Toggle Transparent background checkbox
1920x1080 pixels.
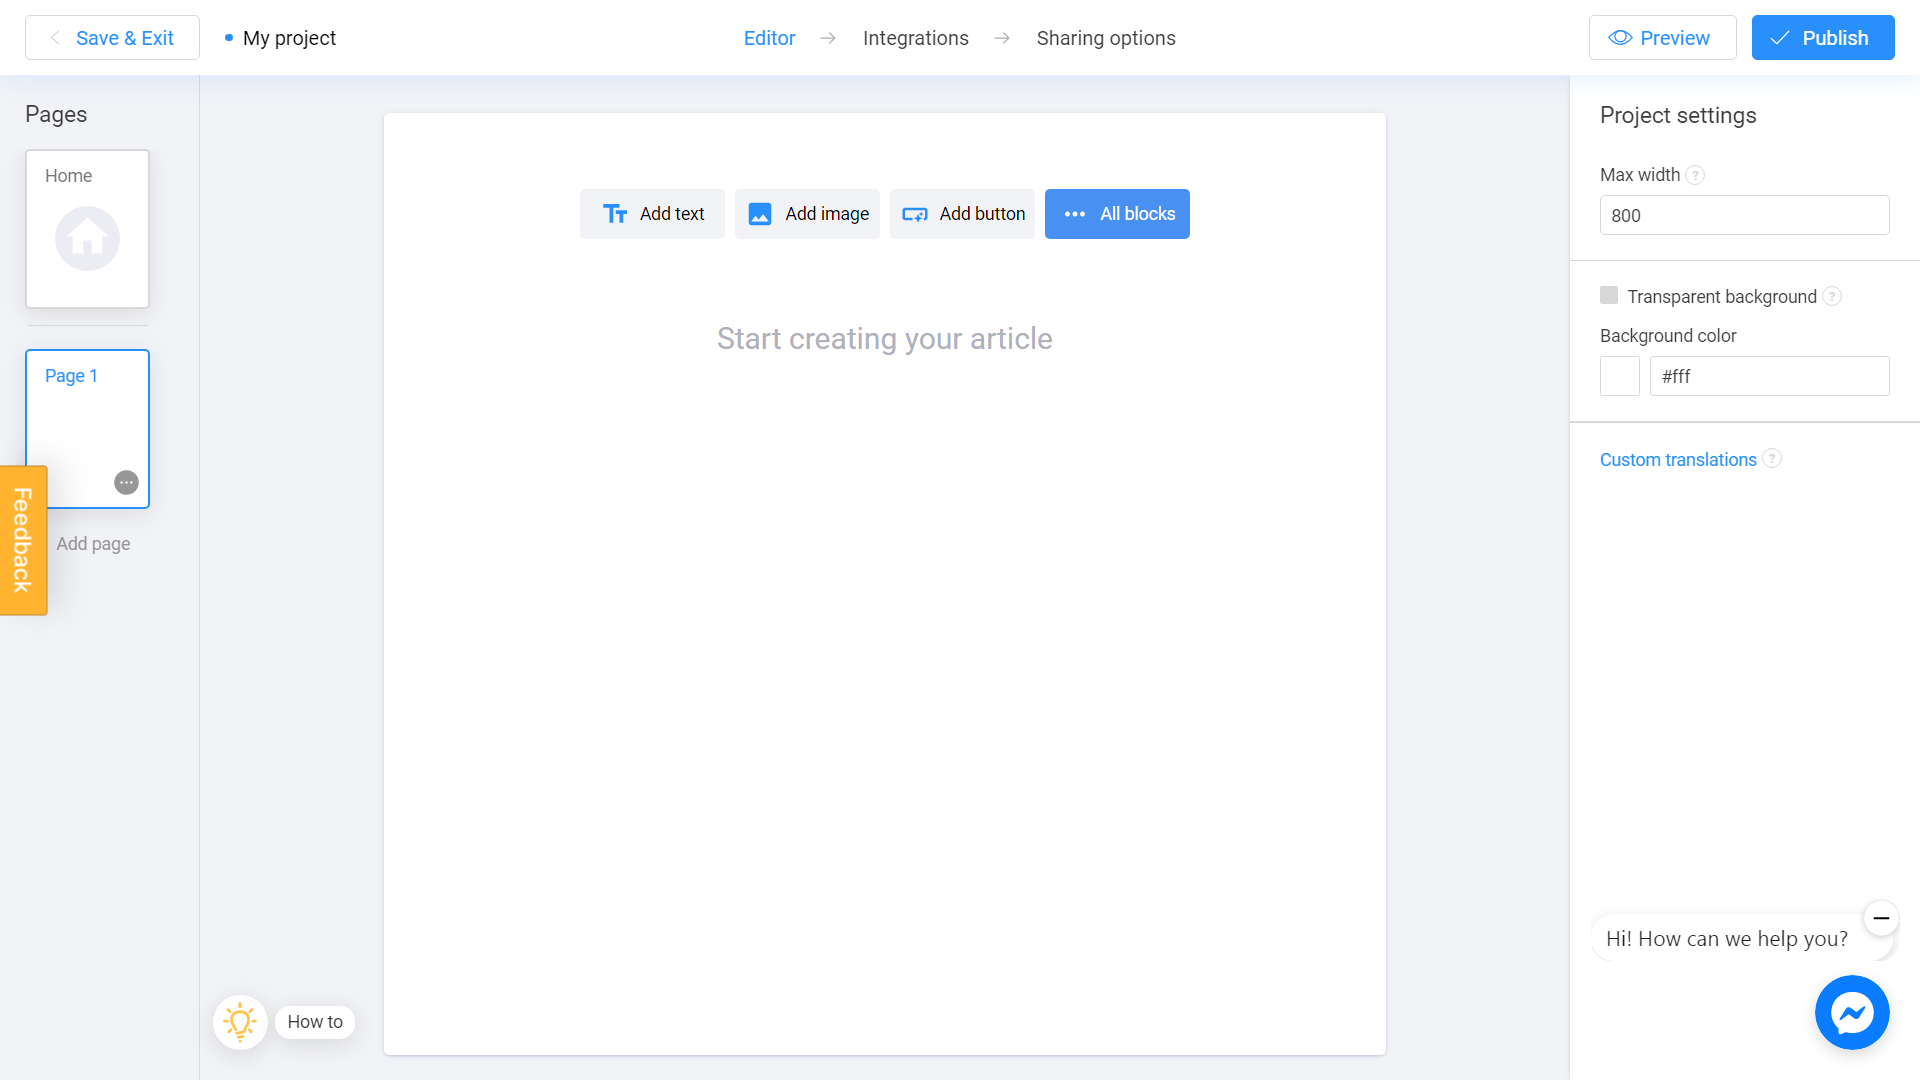tap(1609, 295)
